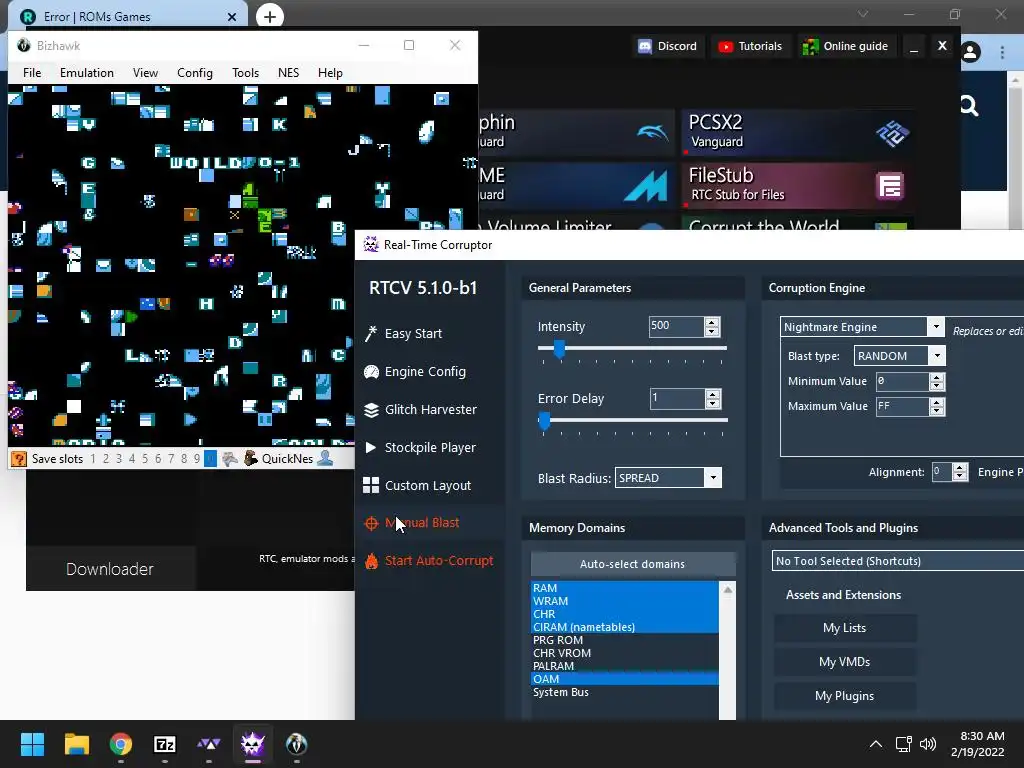Select PALRAM memory domain
The image size is (1024, 768).
point(625,666)
